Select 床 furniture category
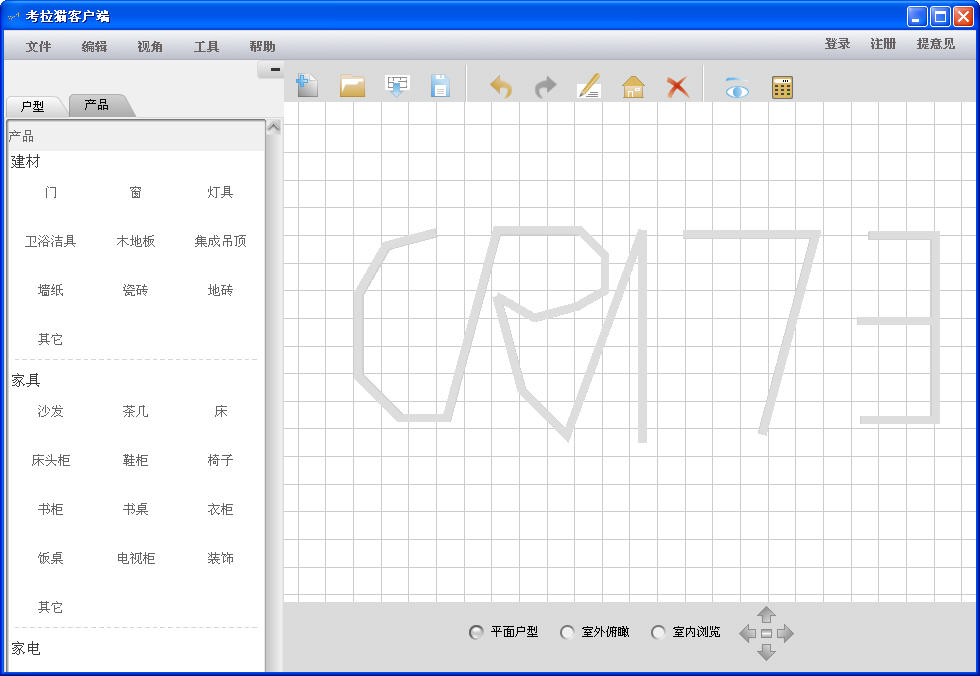Screen dimensions: 980x676 pyautogui.click(x=221, y=411)
